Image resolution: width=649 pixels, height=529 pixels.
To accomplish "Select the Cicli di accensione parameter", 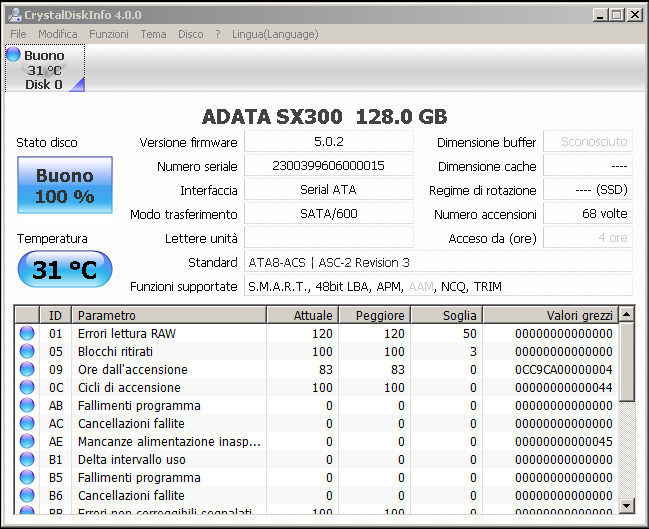I will tap(129, 387).
